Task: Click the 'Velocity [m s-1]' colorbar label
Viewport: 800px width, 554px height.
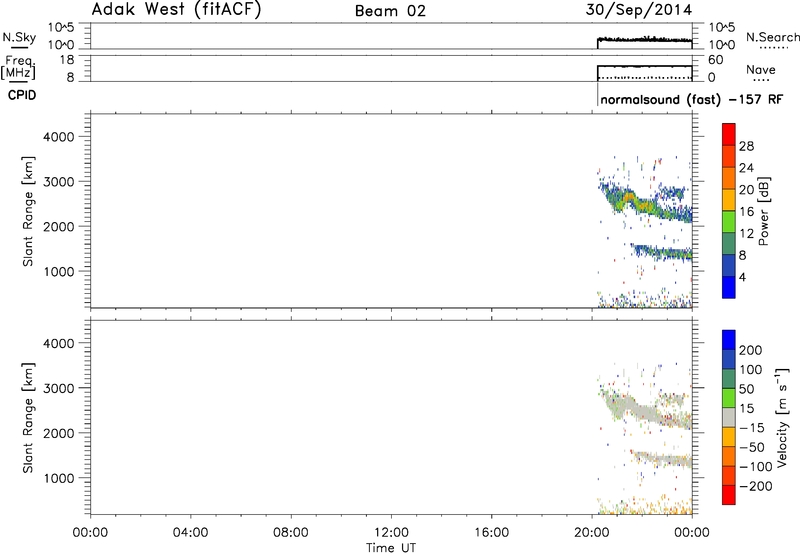Action: (x=782, y=417)
